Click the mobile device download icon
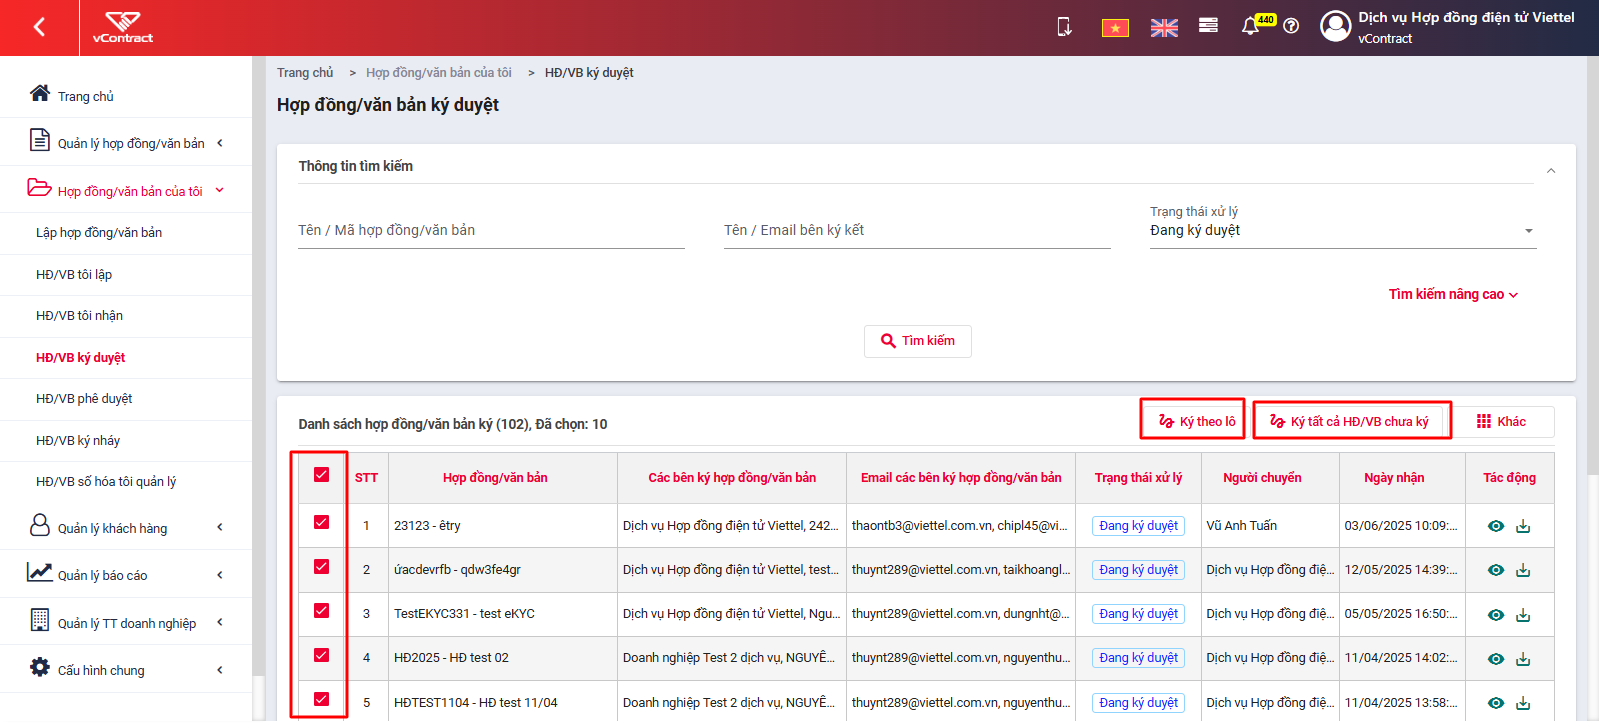This screenshot has height=728, width=1599. click(1064, 27)
